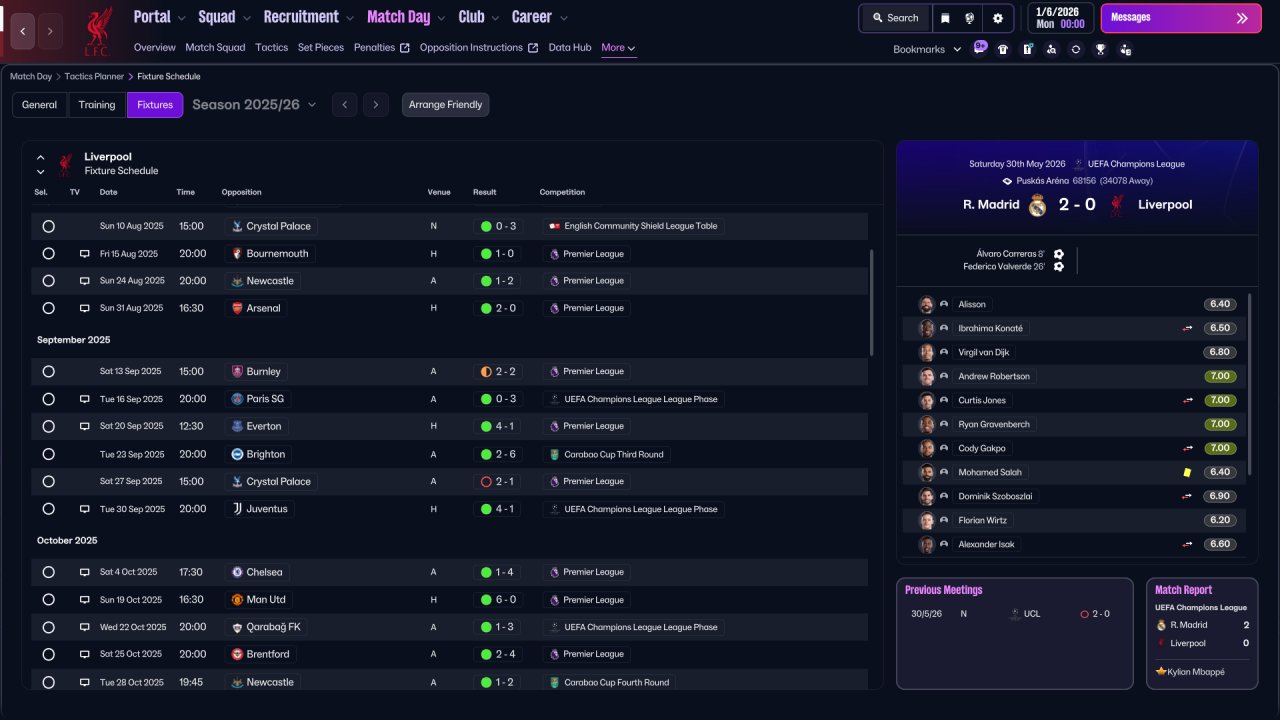
Task: Click the substitution arrow on Ibrahima Konaté row
Action: pyautogui.click(x=1188, y=328)
